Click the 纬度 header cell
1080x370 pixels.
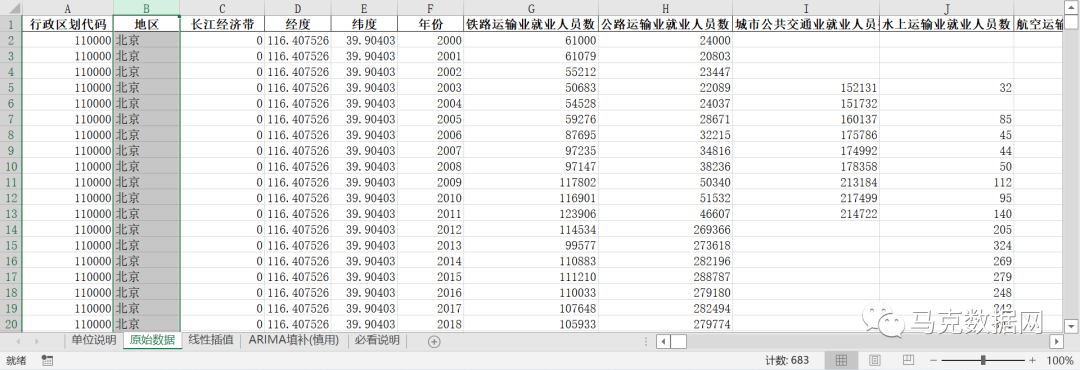[364, 24]
